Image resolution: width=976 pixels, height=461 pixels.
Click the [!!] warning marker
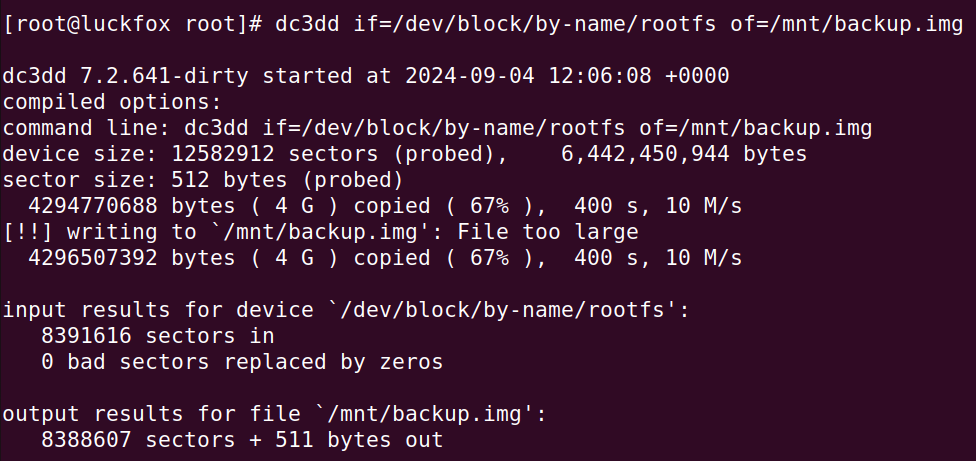(29, 232)
